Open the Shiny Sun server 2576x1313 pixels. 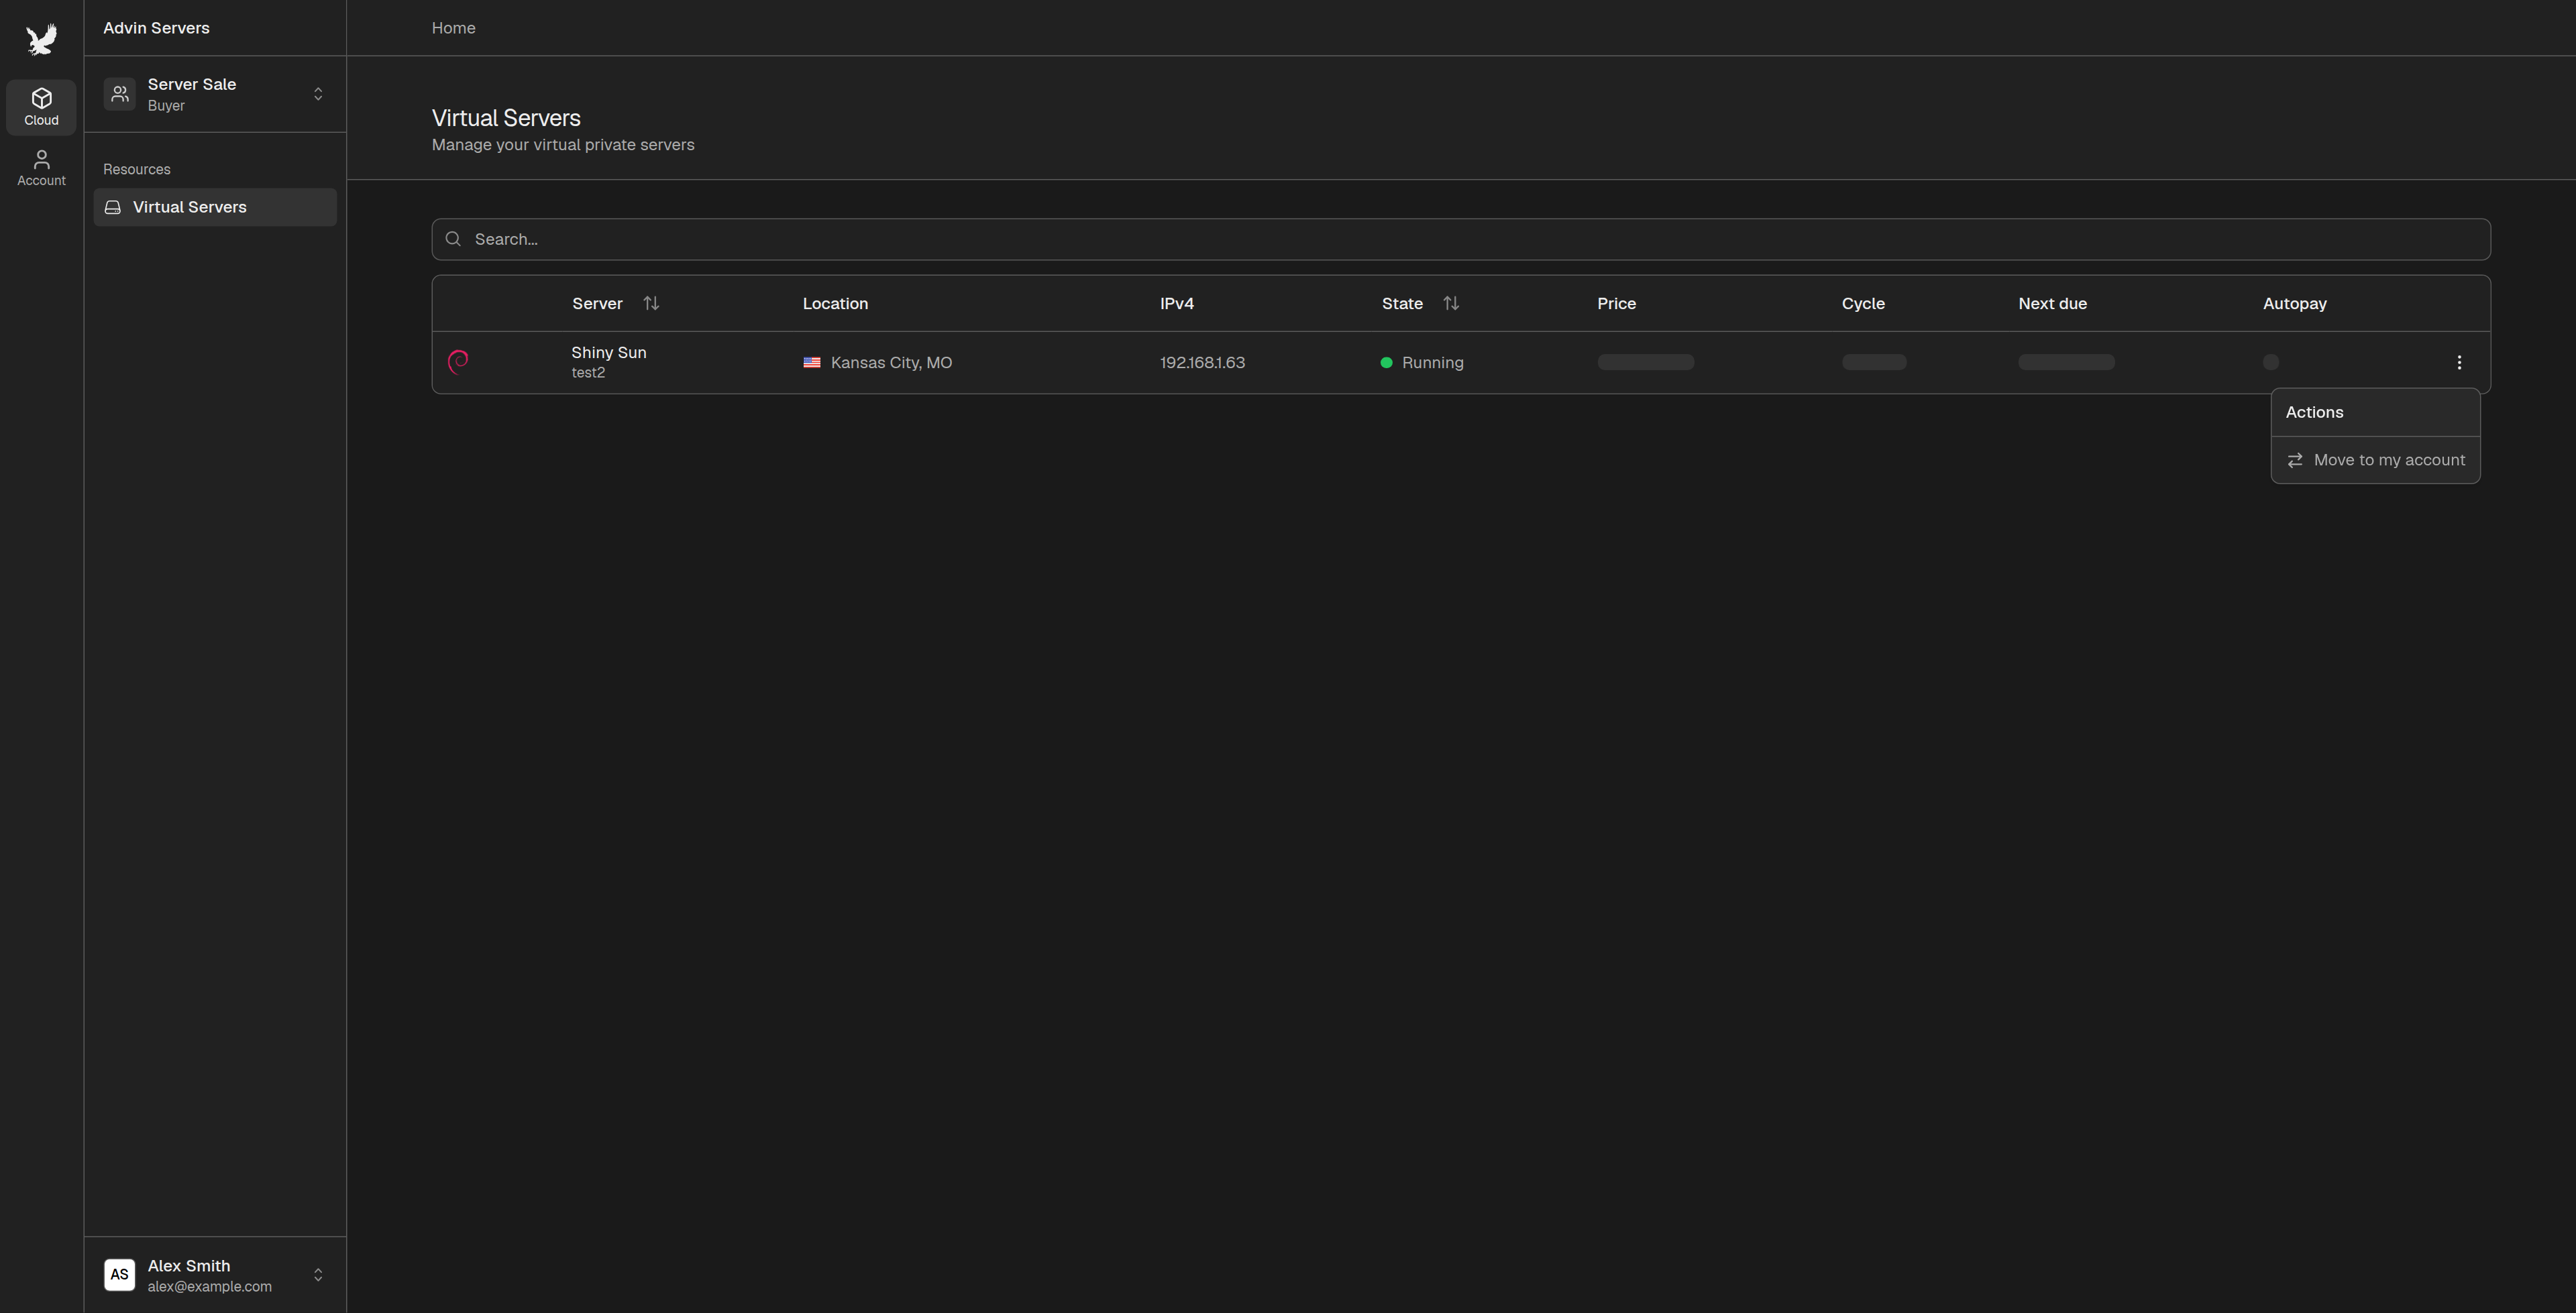click(609, 353)
